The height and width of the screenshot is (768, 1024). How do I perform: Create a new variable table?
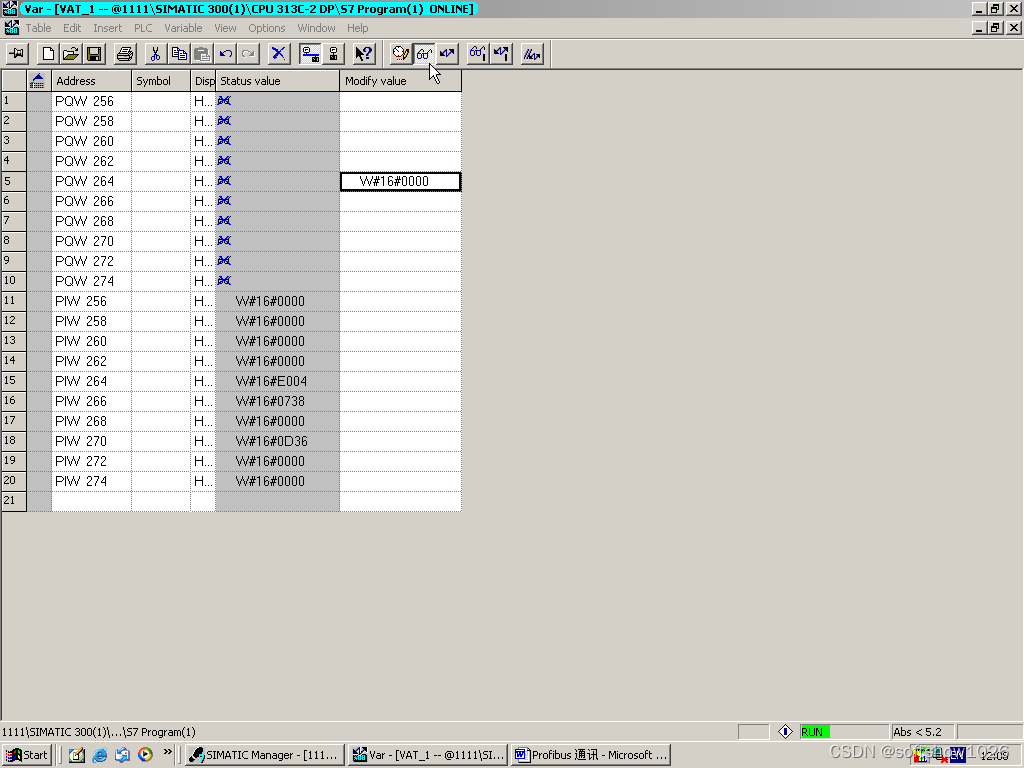click(48, 54)
